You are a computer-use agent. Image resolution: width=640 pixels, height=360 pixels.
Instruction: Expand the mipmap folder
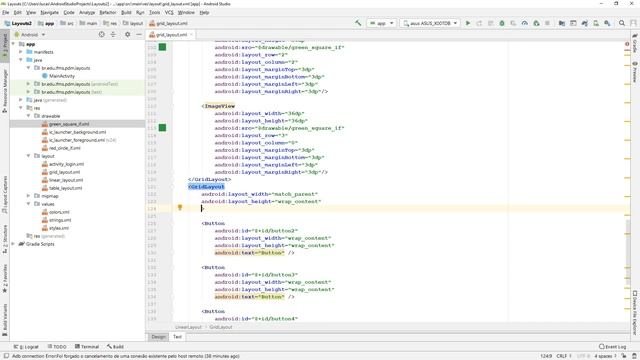click(29, 196)
